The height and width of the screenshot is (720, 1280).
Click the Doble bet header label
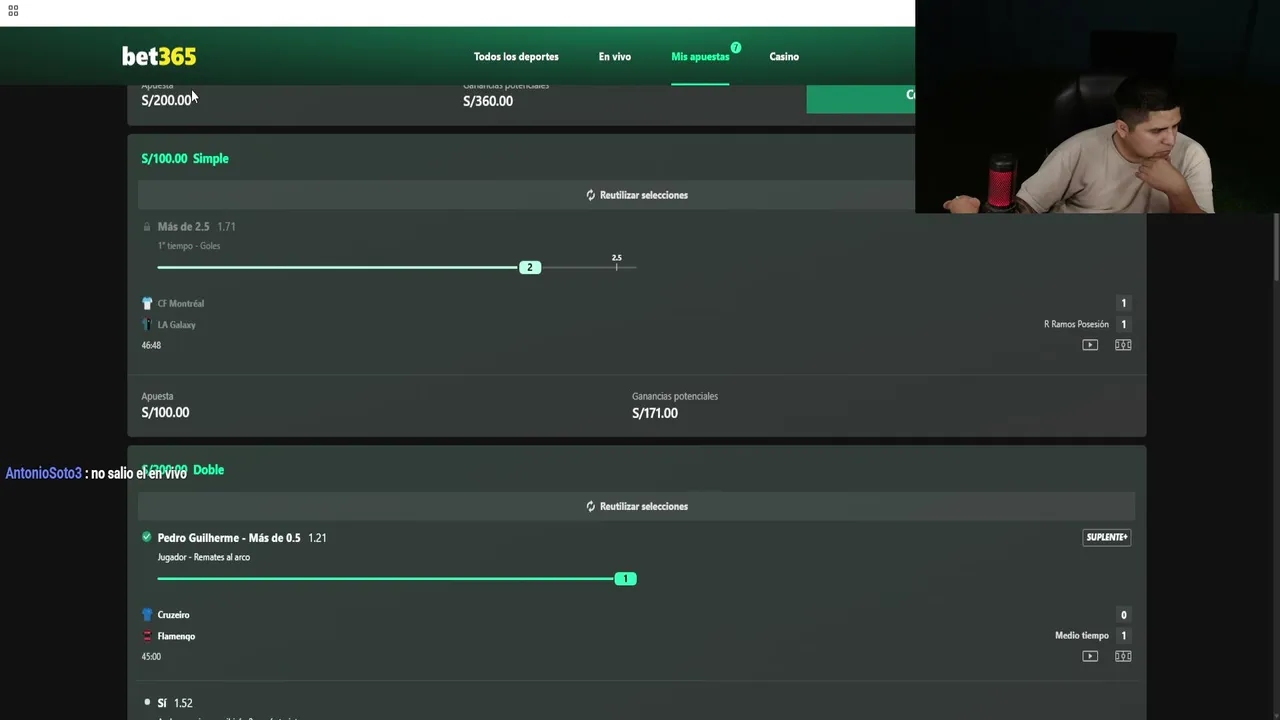point(208,470)
